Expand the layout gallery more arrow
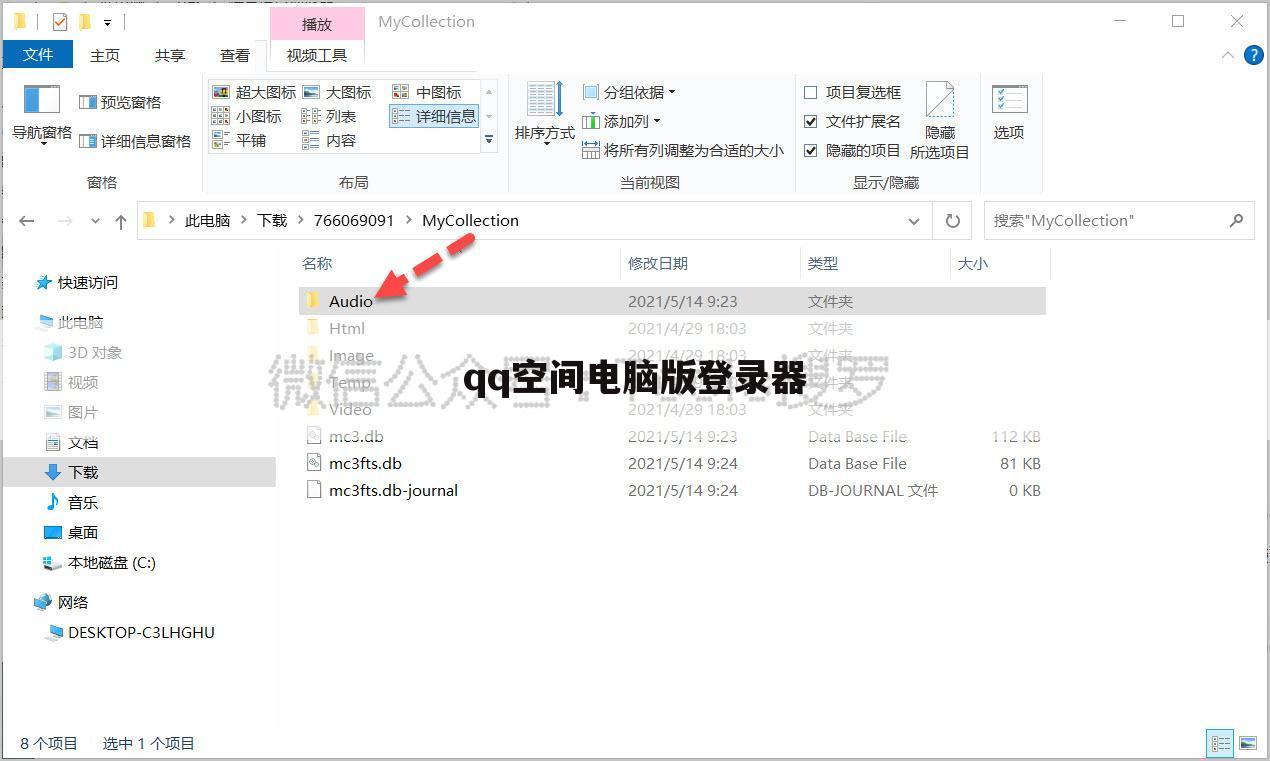The width and height of the screenshot is (1270, 761). tap(489, 140)
